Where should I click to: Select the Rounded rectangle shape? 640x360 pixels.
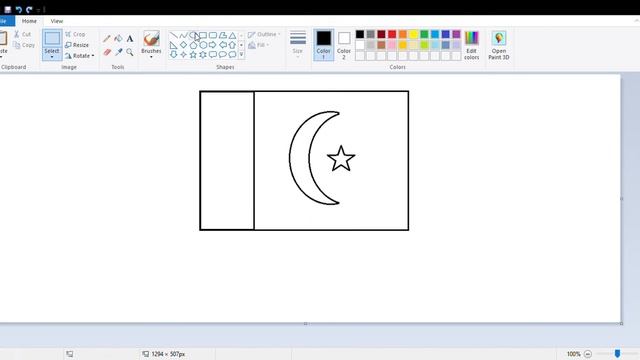(x=213, y=36)
